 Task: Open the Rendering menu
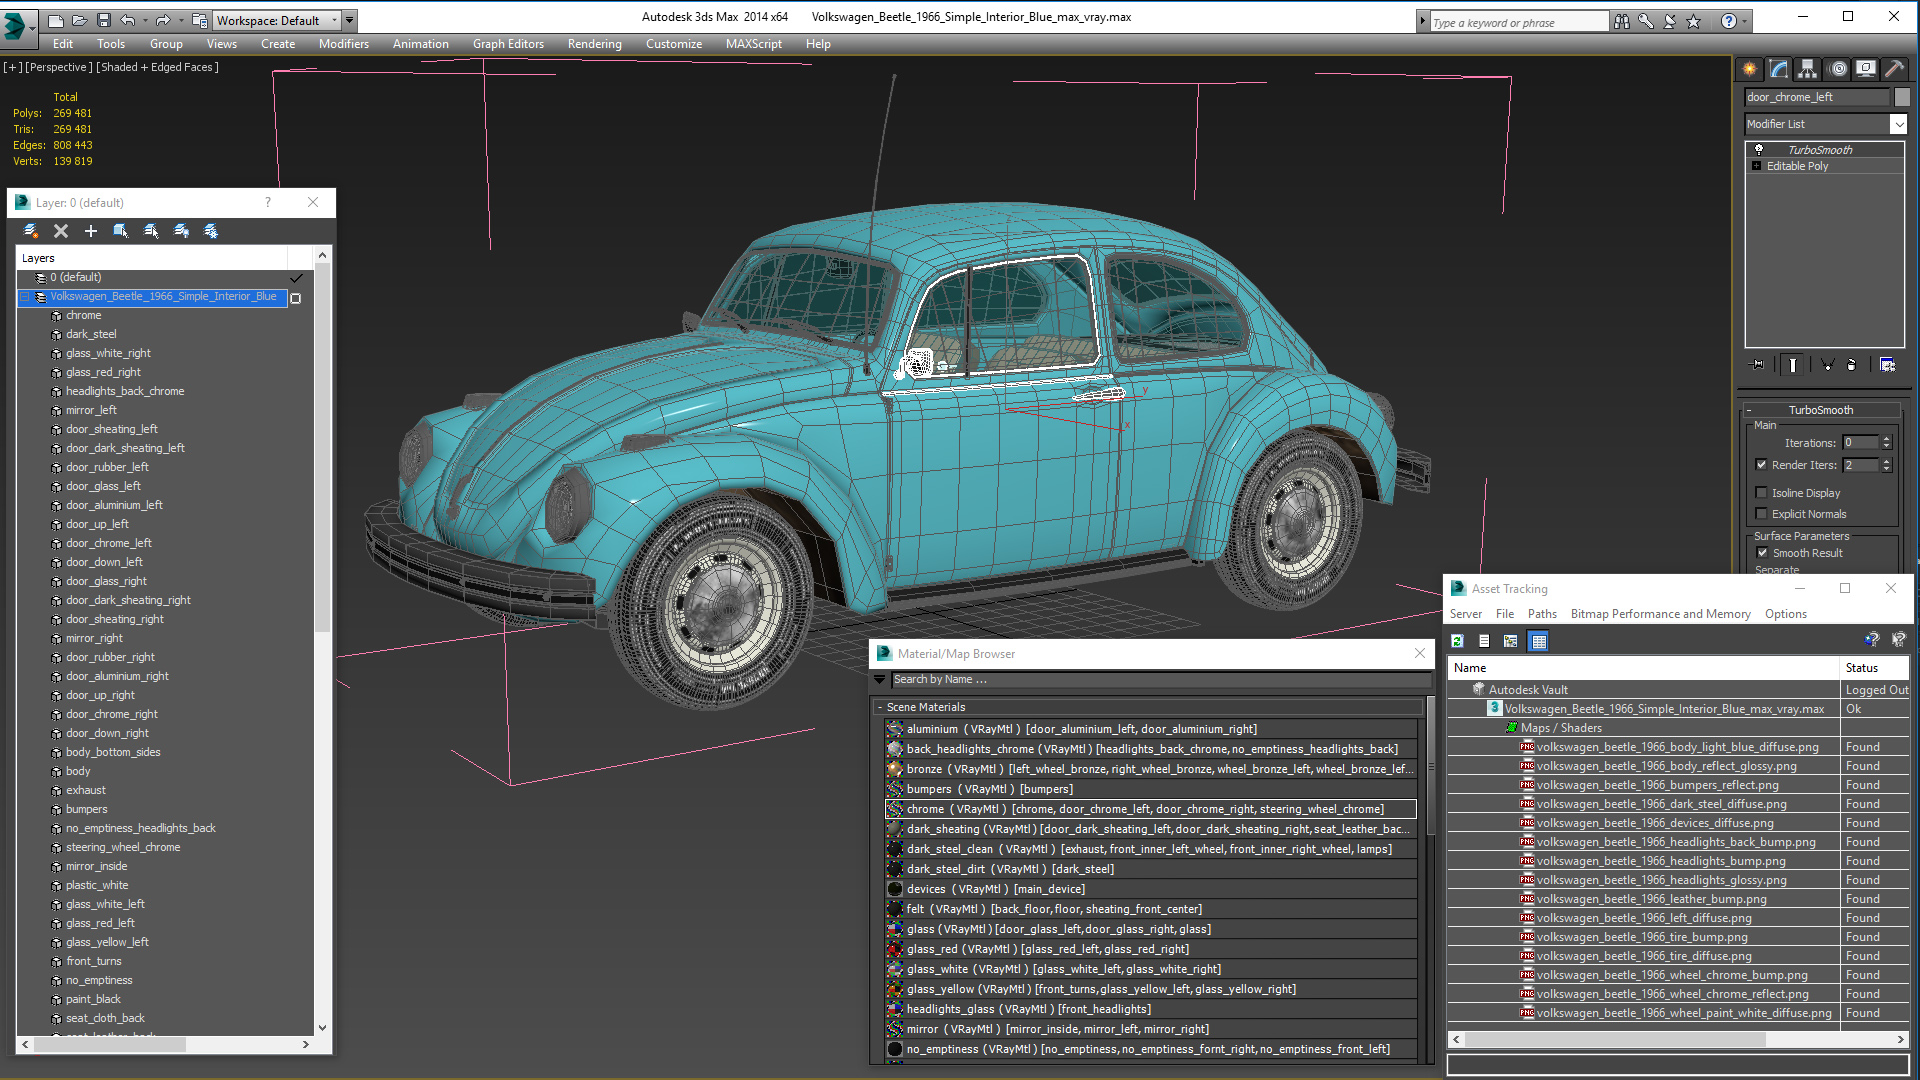tap(594, 44)
